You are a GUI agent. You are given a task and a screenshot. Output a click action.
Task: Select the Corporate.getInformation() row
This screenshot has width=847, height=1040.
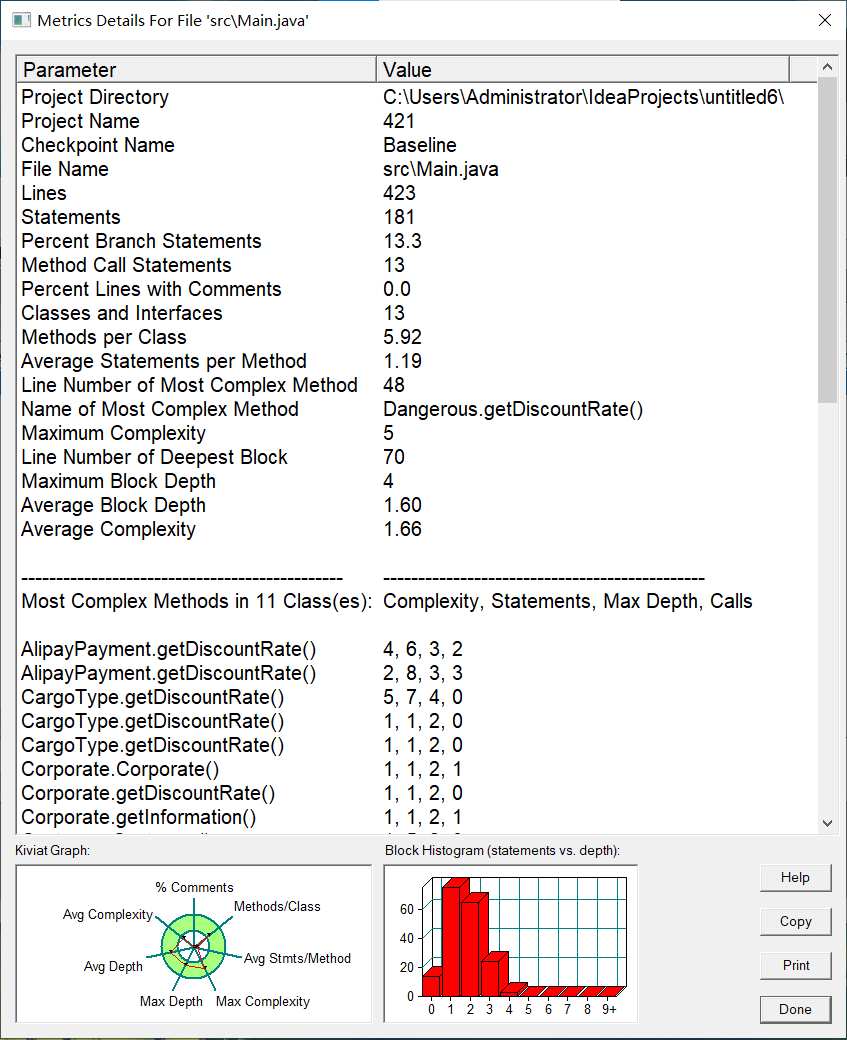click(417, 816)
